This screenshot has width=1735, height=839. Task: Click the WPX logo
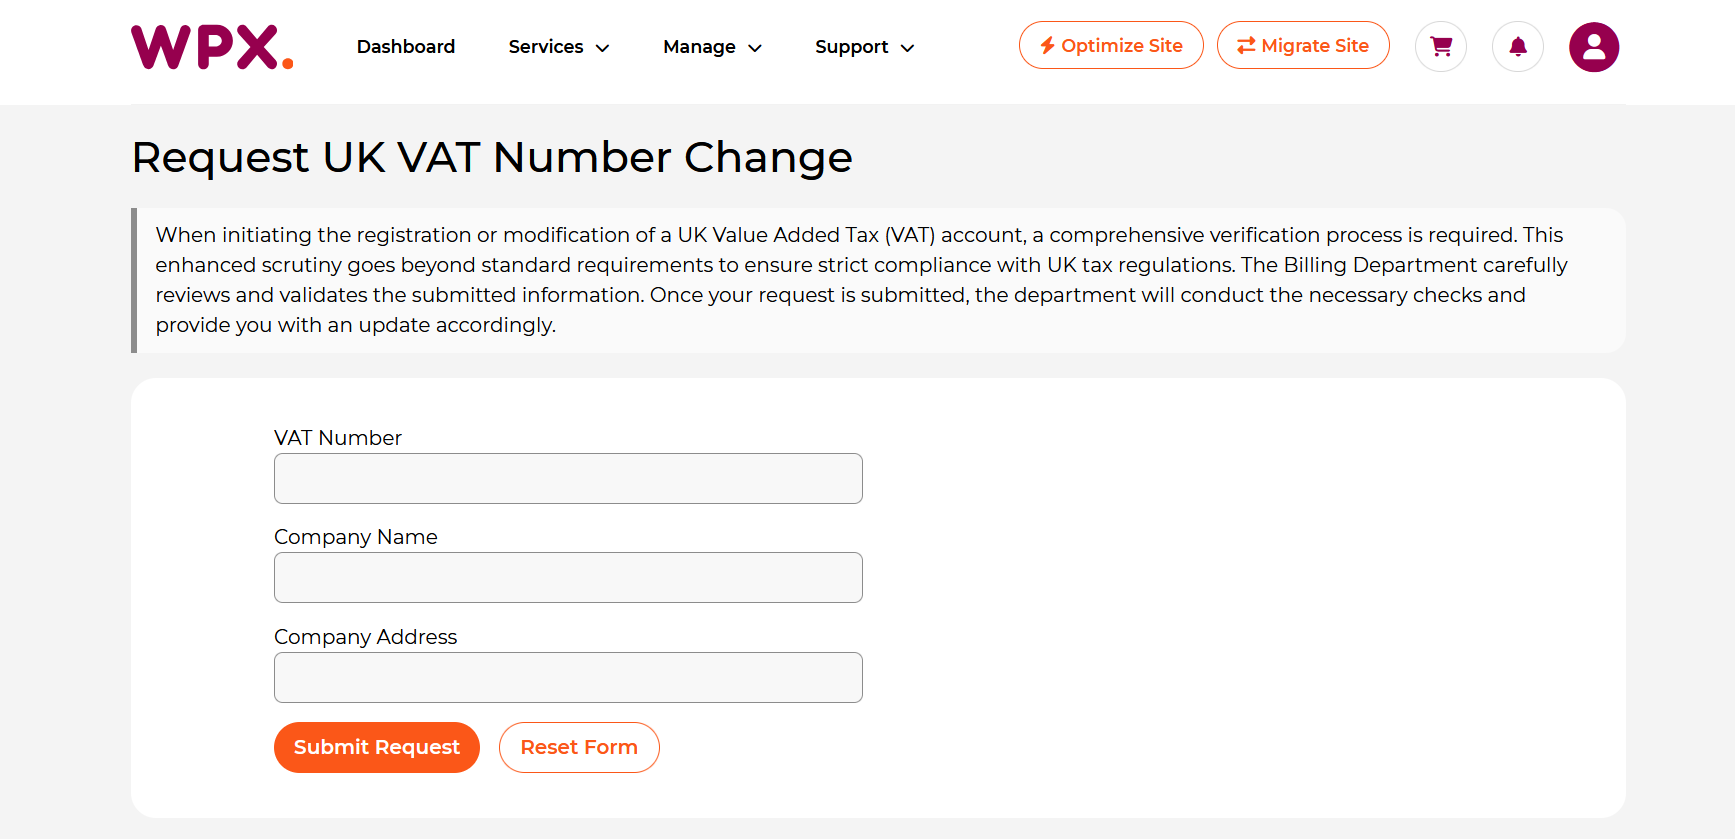point(212,47)
